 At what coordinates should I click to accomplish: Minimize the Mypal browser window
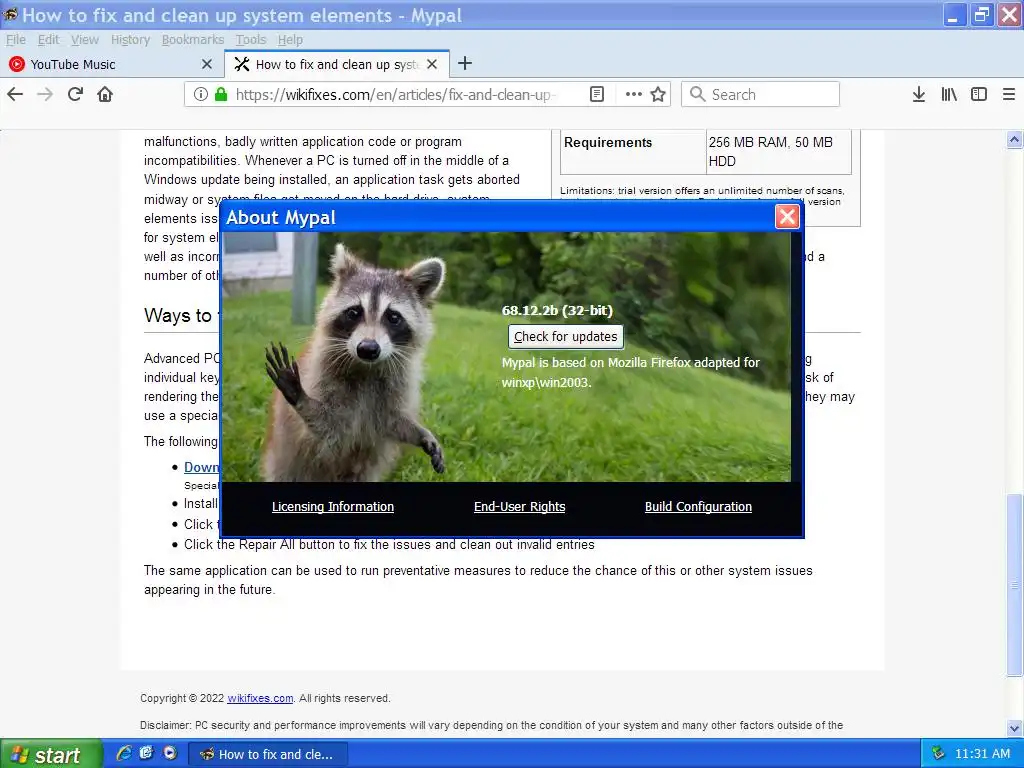[954, 15]
